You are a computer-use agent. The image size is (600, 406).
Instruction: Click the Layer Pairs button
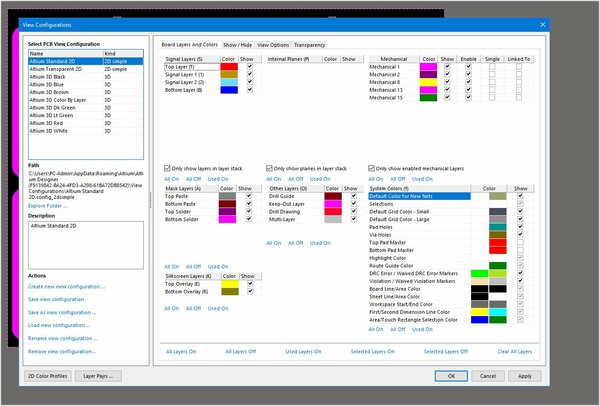pyautogui.click(x=98, y=376)
